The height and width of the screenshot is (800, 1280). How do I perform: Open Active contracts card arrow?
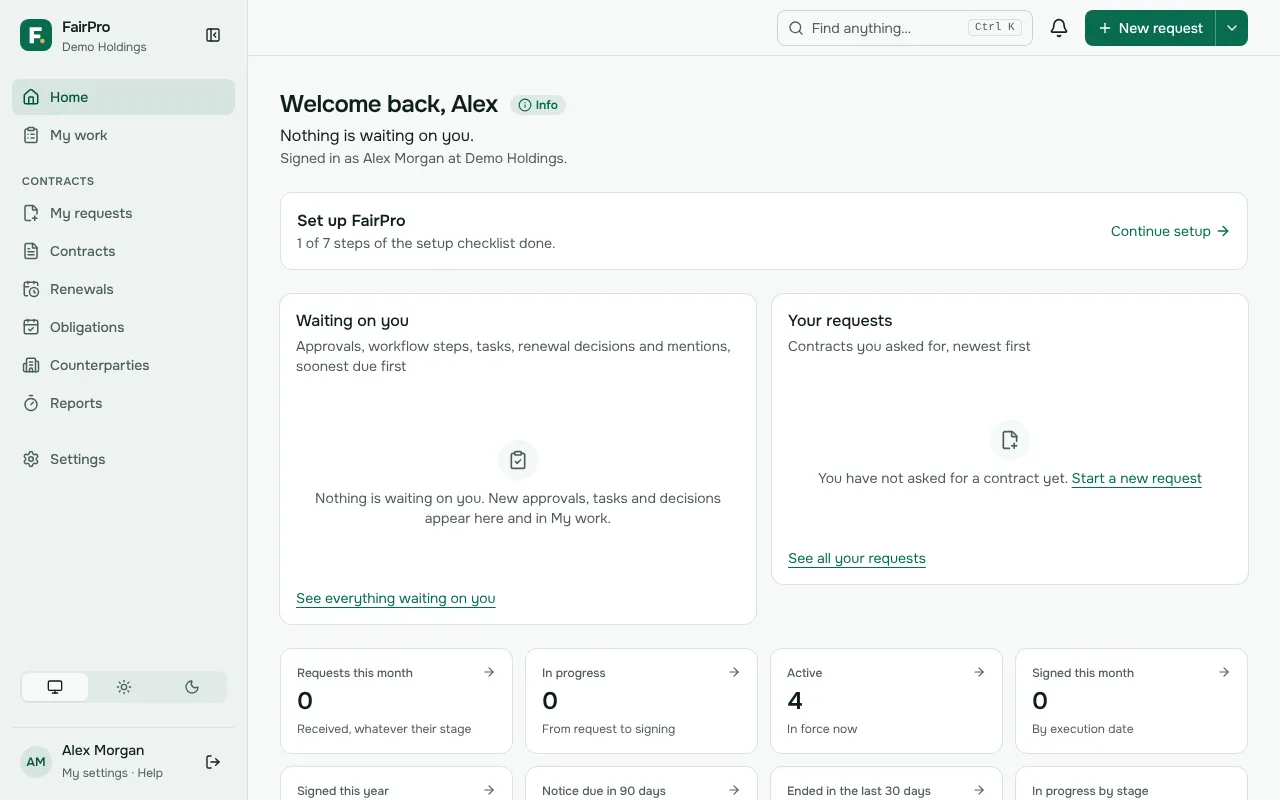[979, 672]
